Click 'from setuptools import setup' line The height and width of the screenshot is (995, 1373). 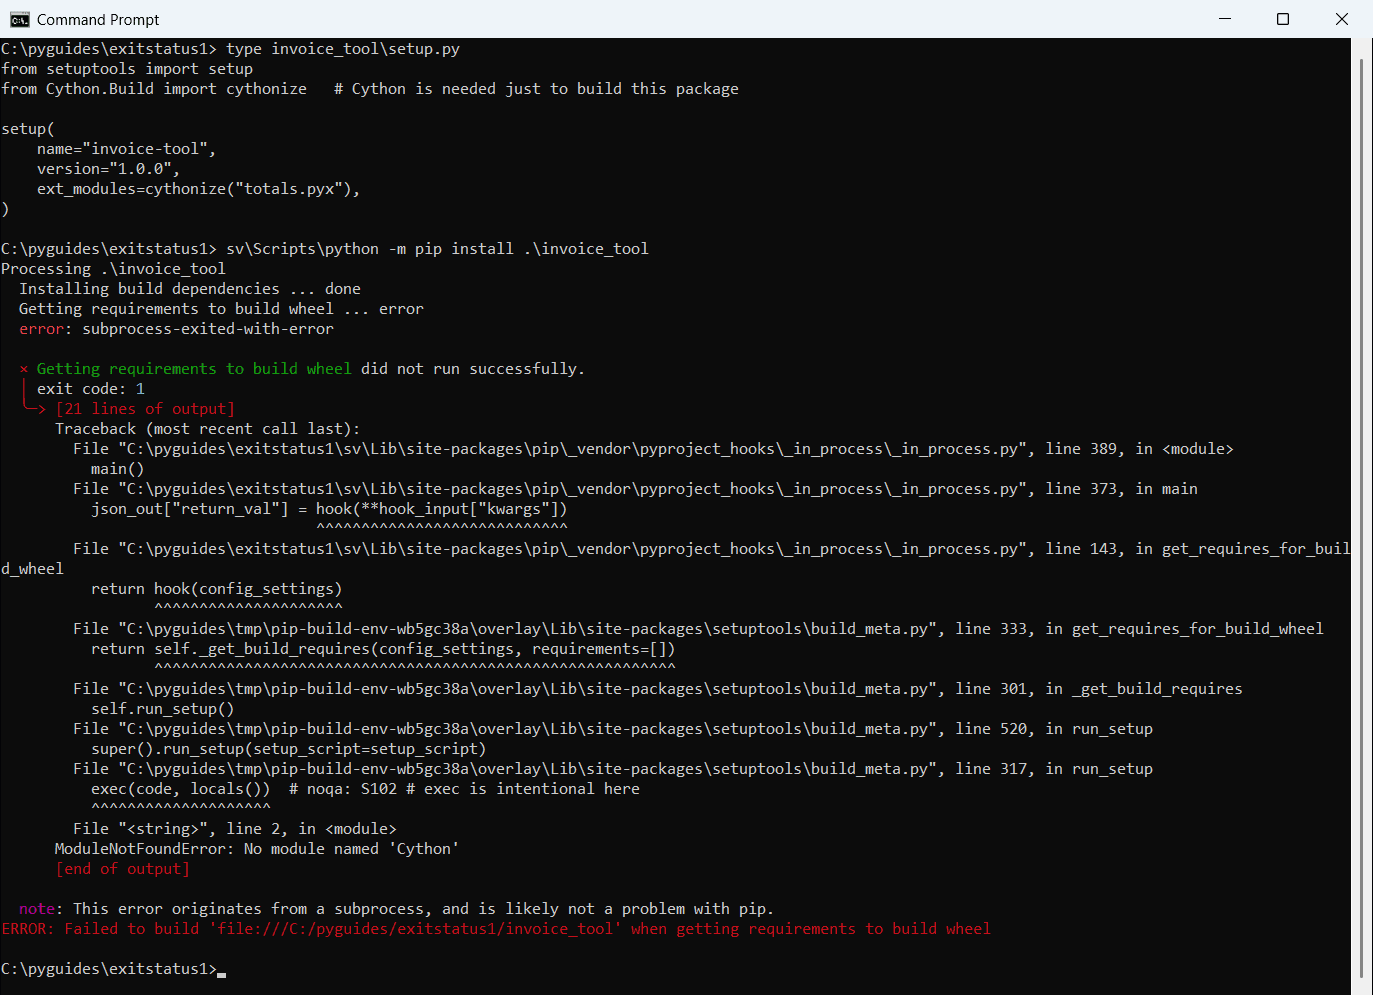click(127, 69)
